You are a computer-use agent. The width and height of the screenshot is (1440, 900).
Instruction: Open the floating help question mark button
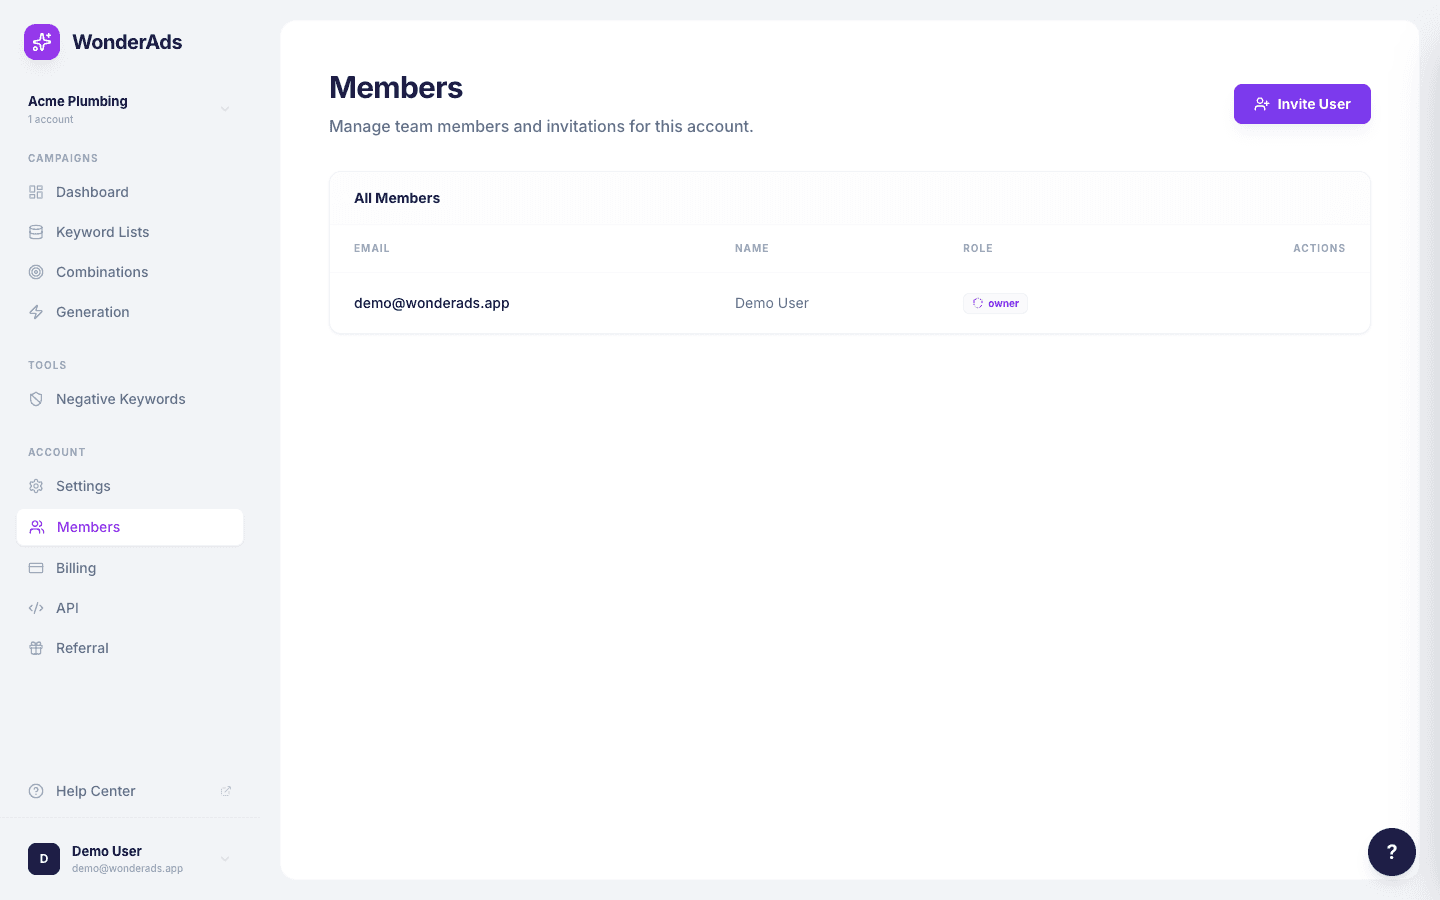pyautogui.click(x=1392, y=852)
